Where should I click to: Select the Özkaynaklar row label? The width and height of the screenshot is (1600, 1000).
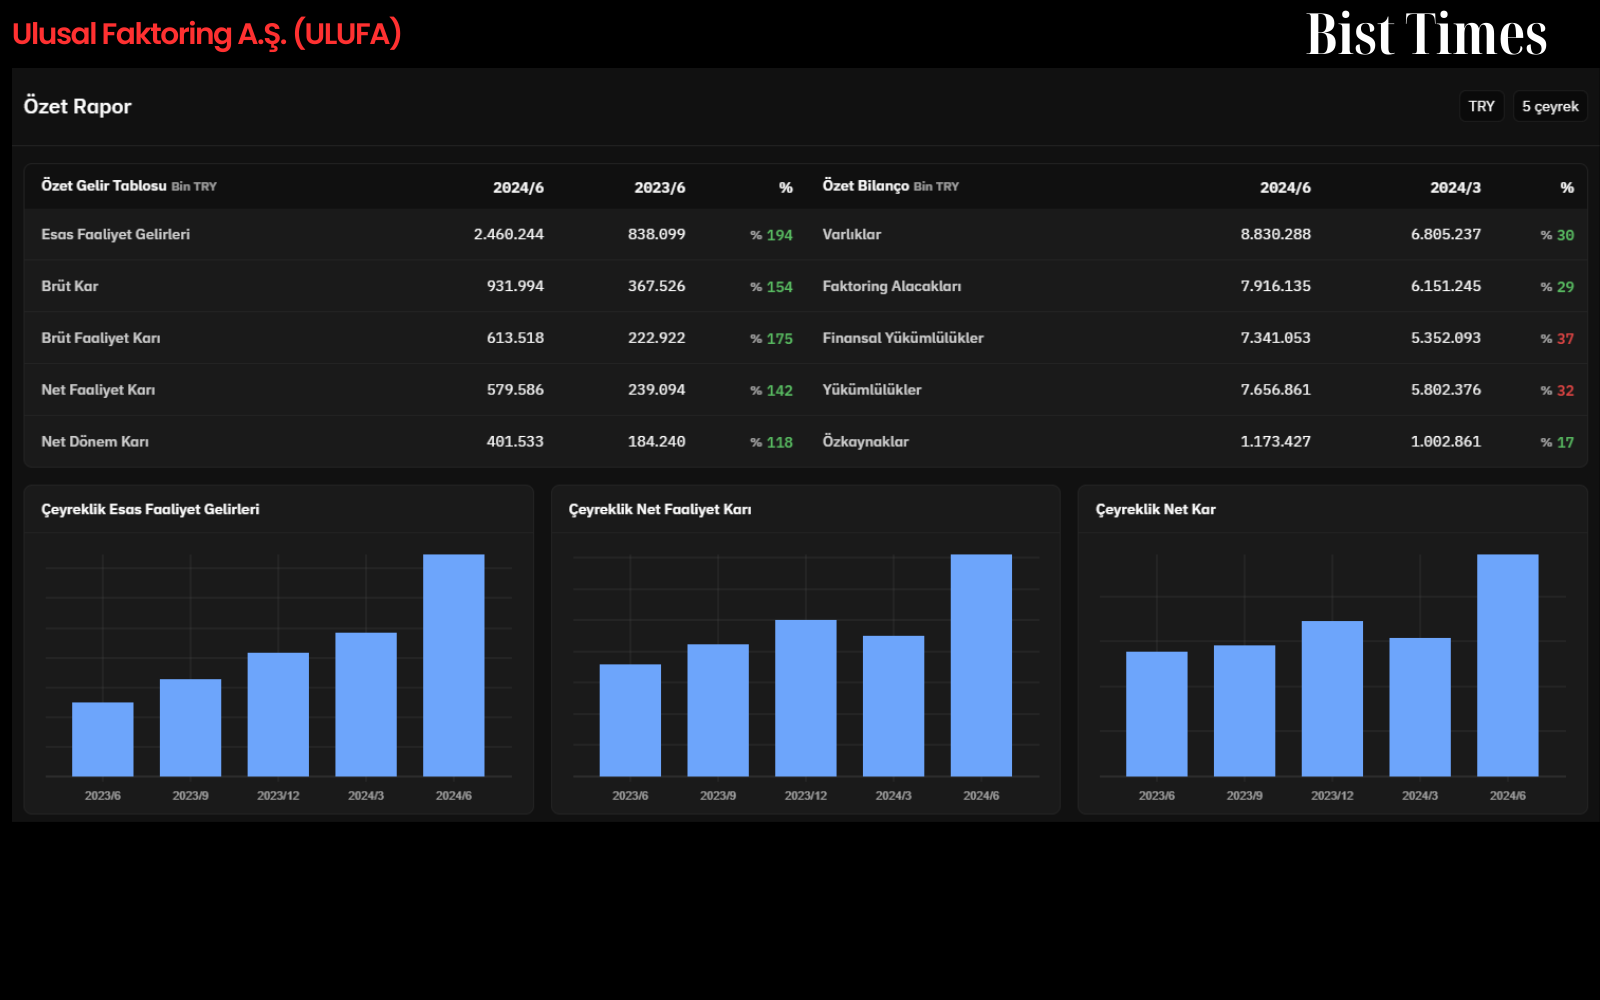866,441
